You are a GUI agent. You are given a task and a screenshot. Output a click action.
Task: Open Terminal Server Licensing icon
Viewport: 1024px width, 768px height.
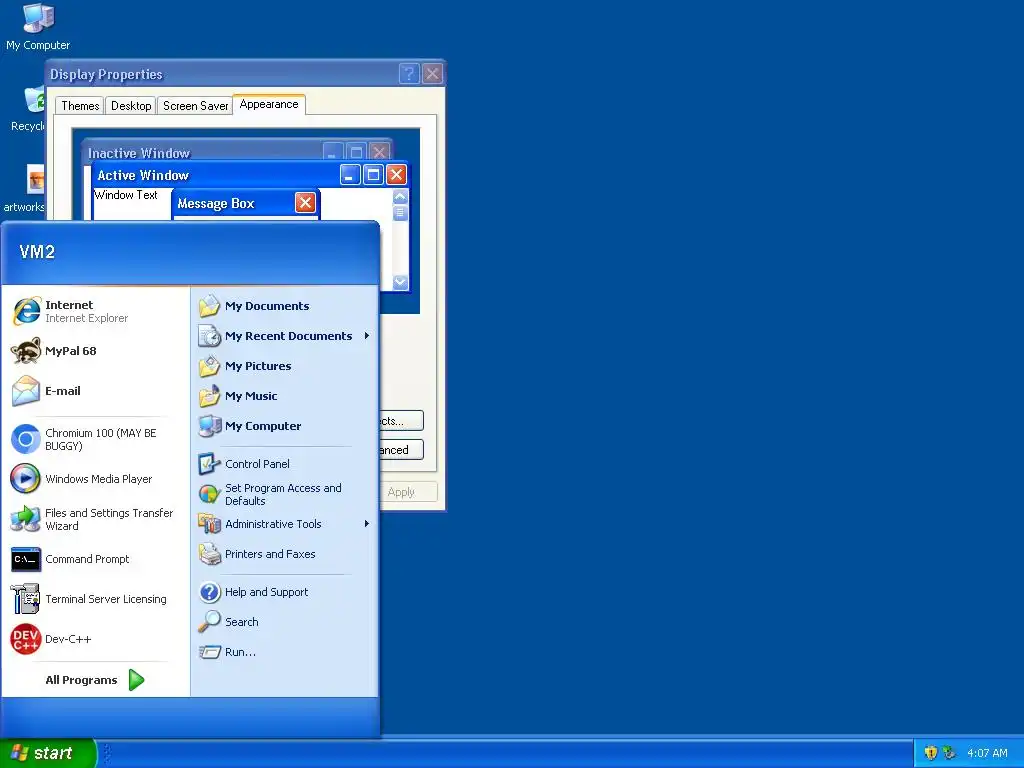click(x=26, y=599)
